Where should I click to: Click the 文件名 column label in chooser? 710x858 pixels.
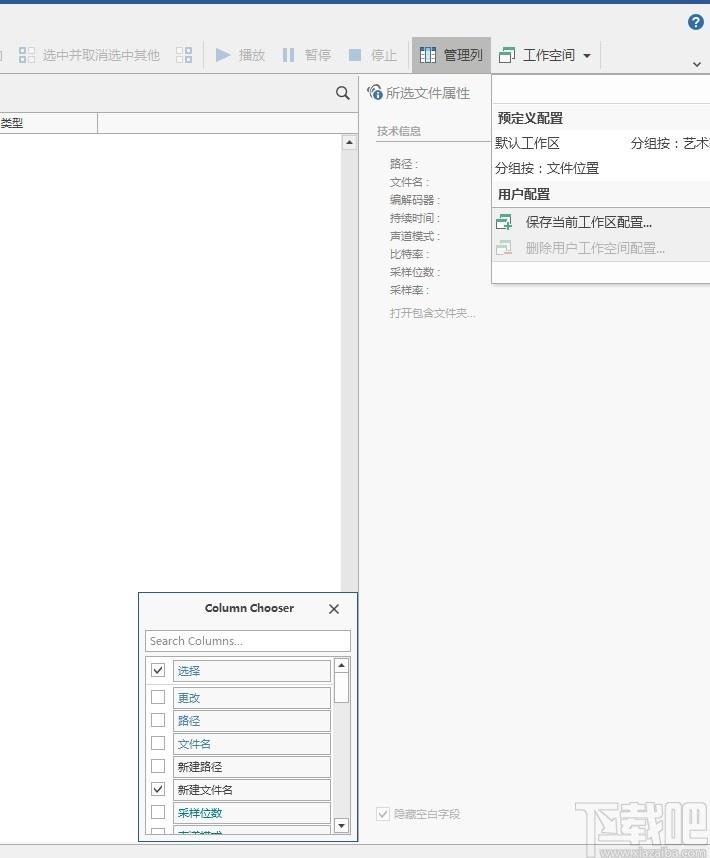252,744
